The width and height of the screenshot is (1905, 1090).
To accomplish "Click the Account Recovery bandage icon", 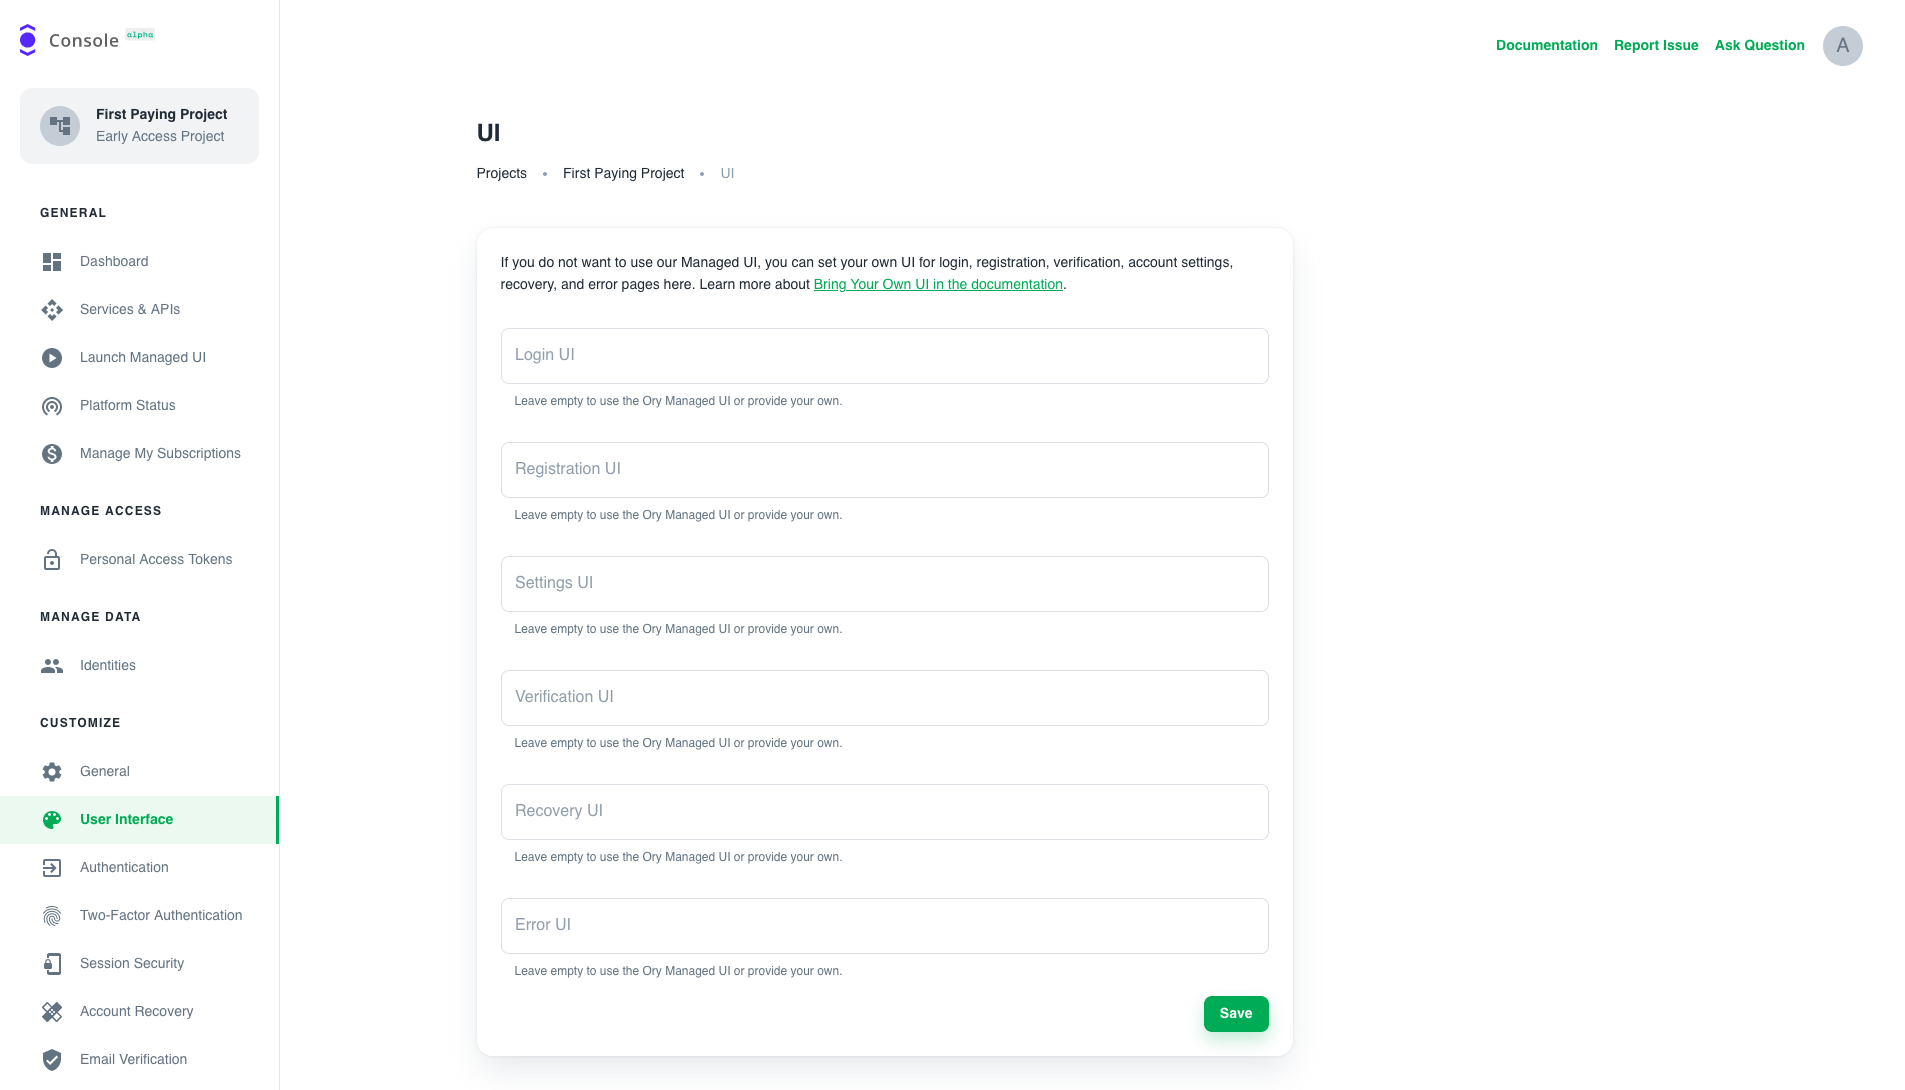I will [52, 1012].
